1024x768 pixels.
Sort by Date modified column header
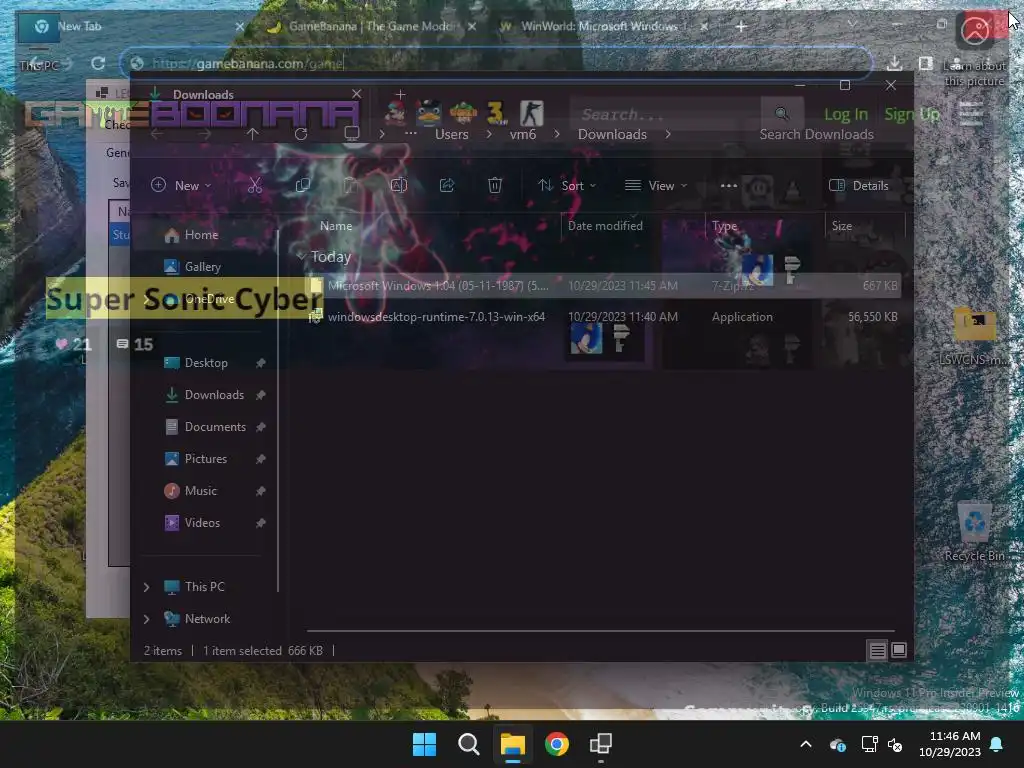(605, 226)
